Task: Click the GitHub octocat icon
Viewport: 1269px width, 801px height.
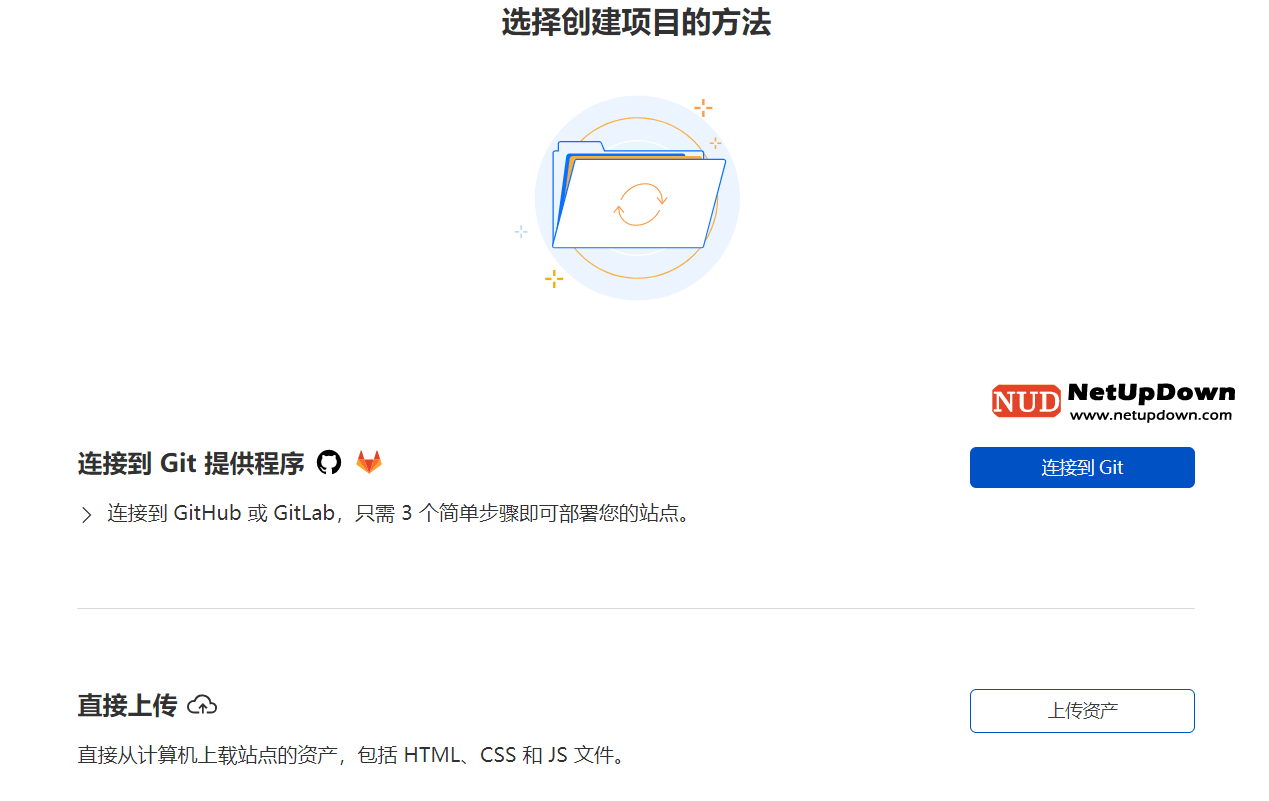Action: 329,463
